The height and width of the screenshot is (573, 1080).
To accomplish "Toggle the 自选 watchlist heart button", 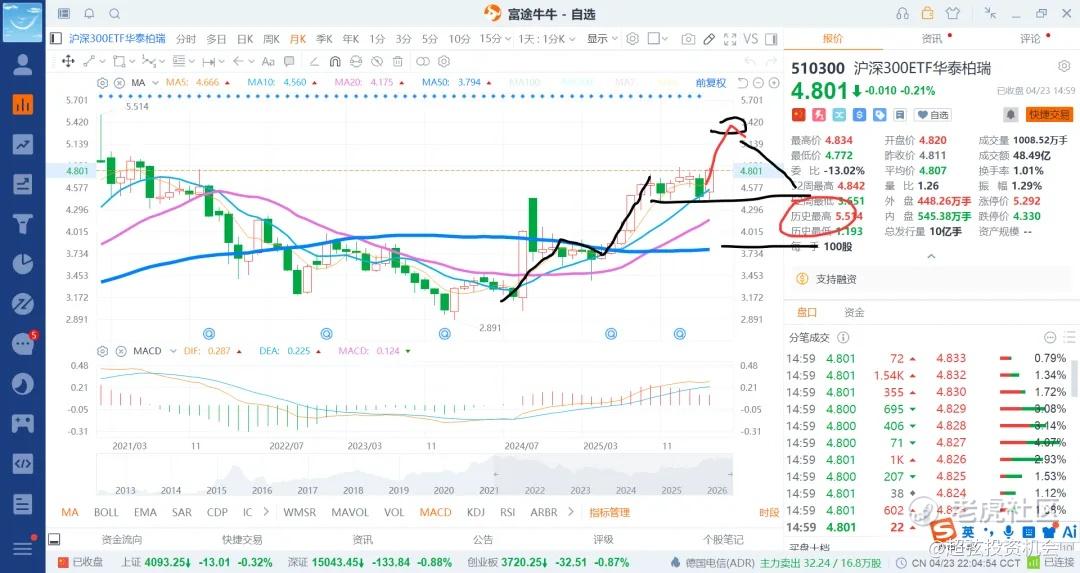I will tap(933, 115).
